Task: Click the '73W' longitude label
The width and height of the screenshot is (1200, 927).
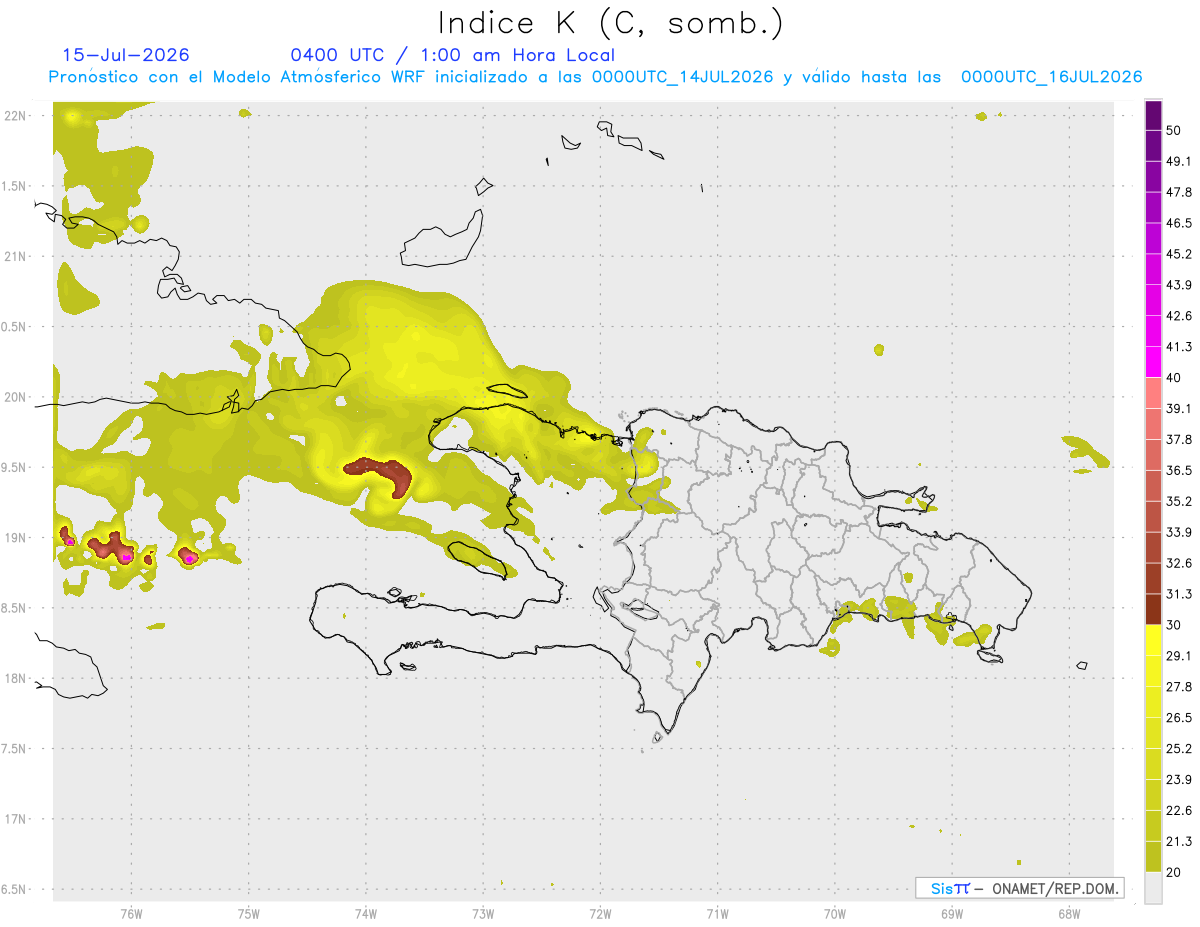Action: coord(483,913)
